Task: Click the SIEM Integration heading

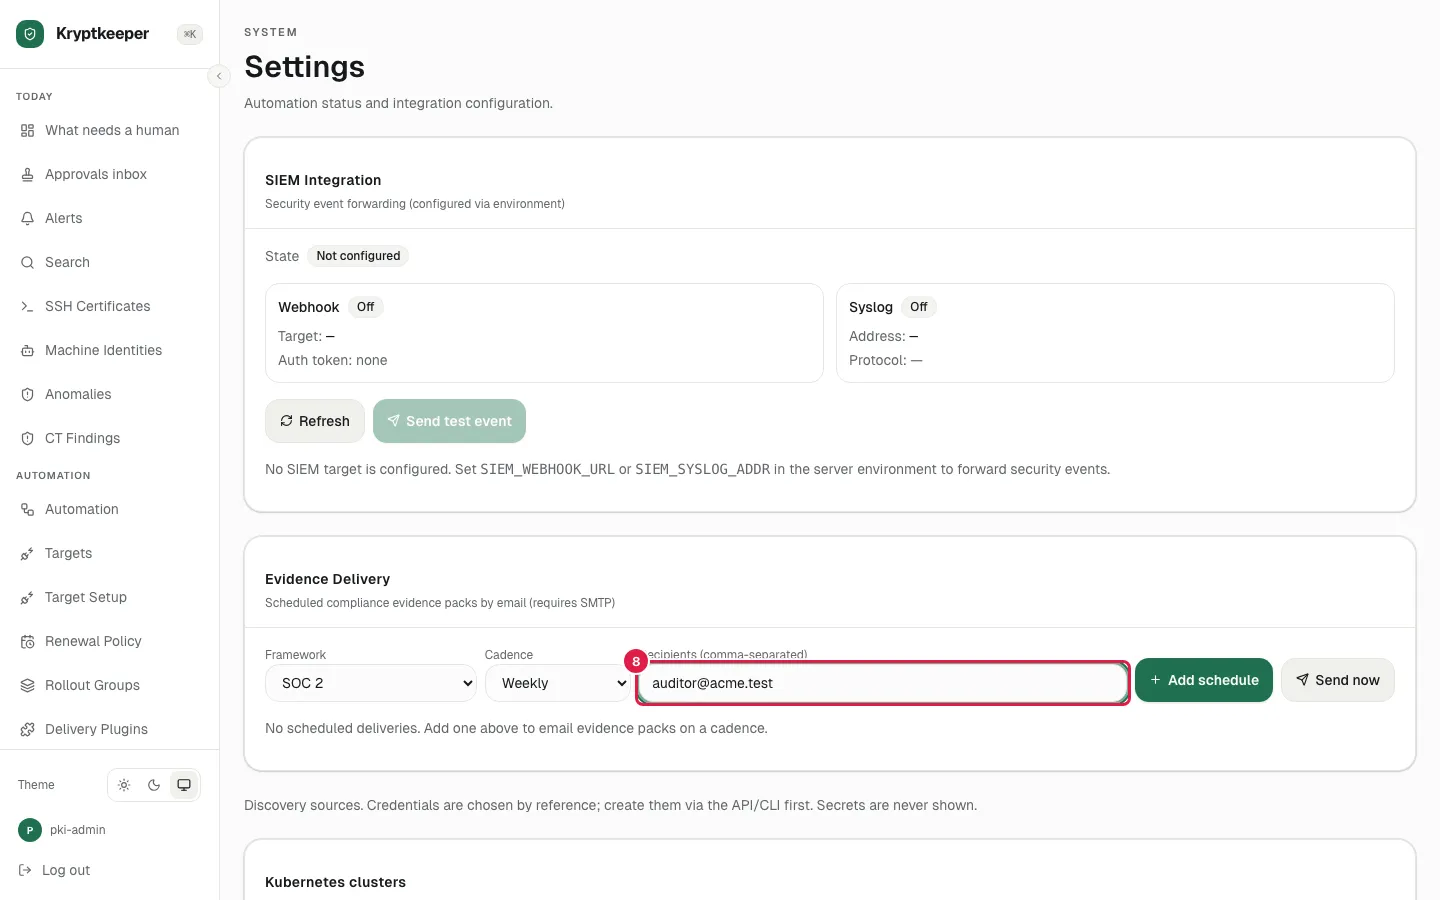Action: (x=323, y=180)
